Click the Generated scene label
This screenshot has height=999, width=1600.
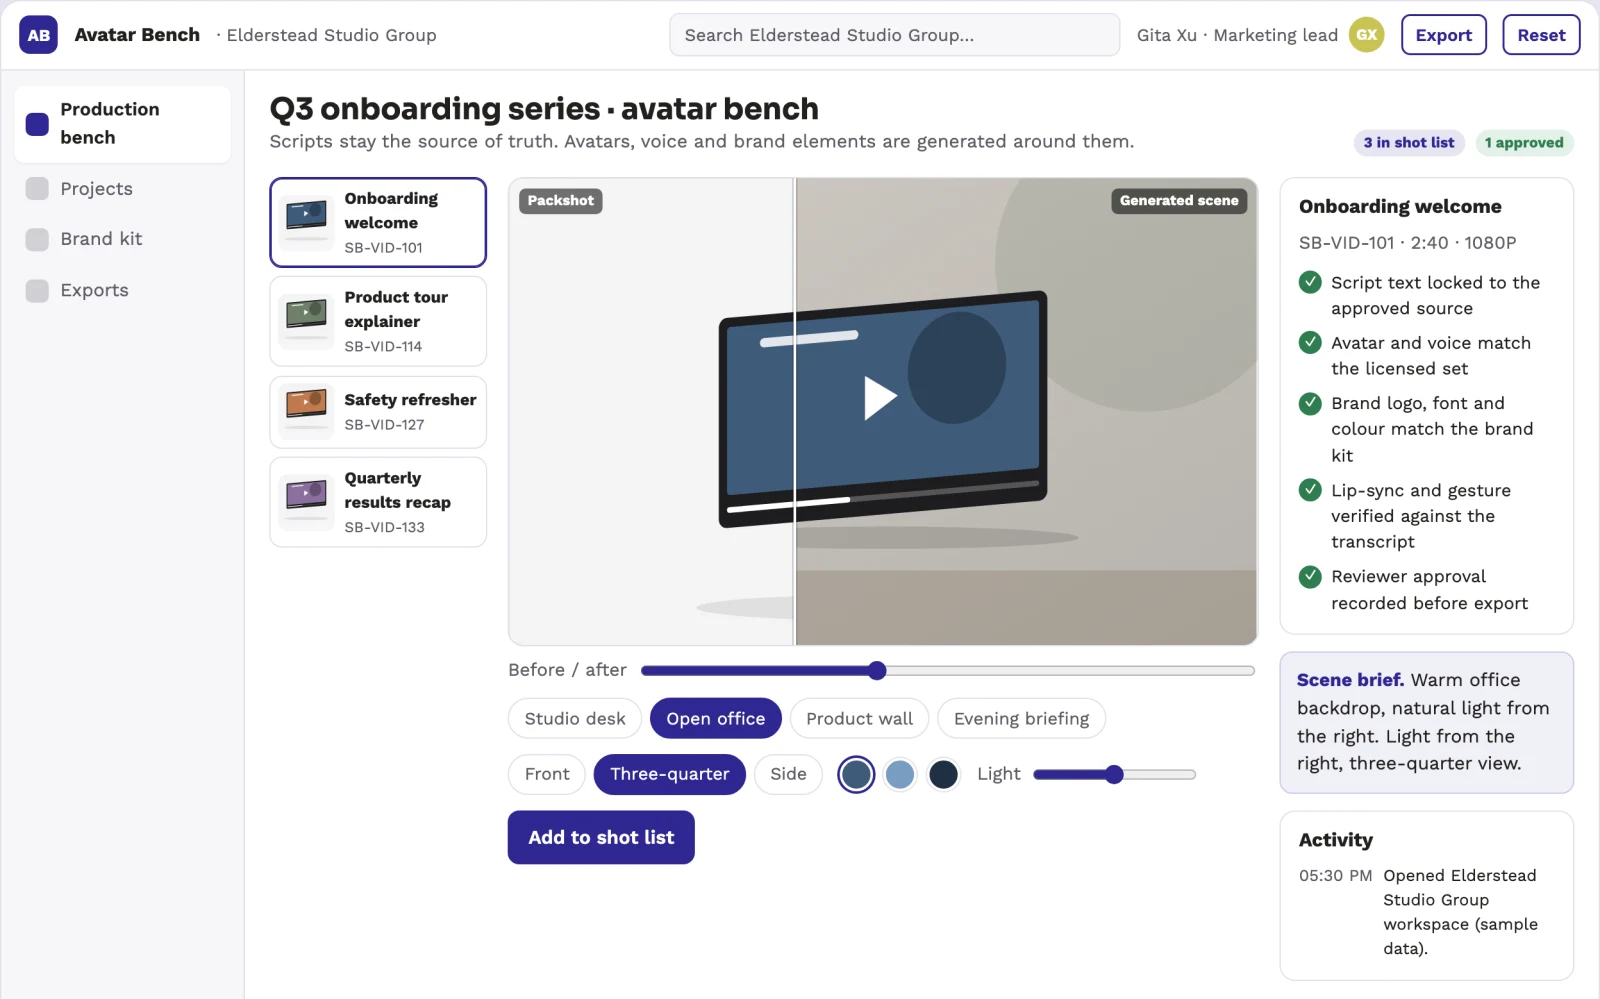(x=1179, y=201)
